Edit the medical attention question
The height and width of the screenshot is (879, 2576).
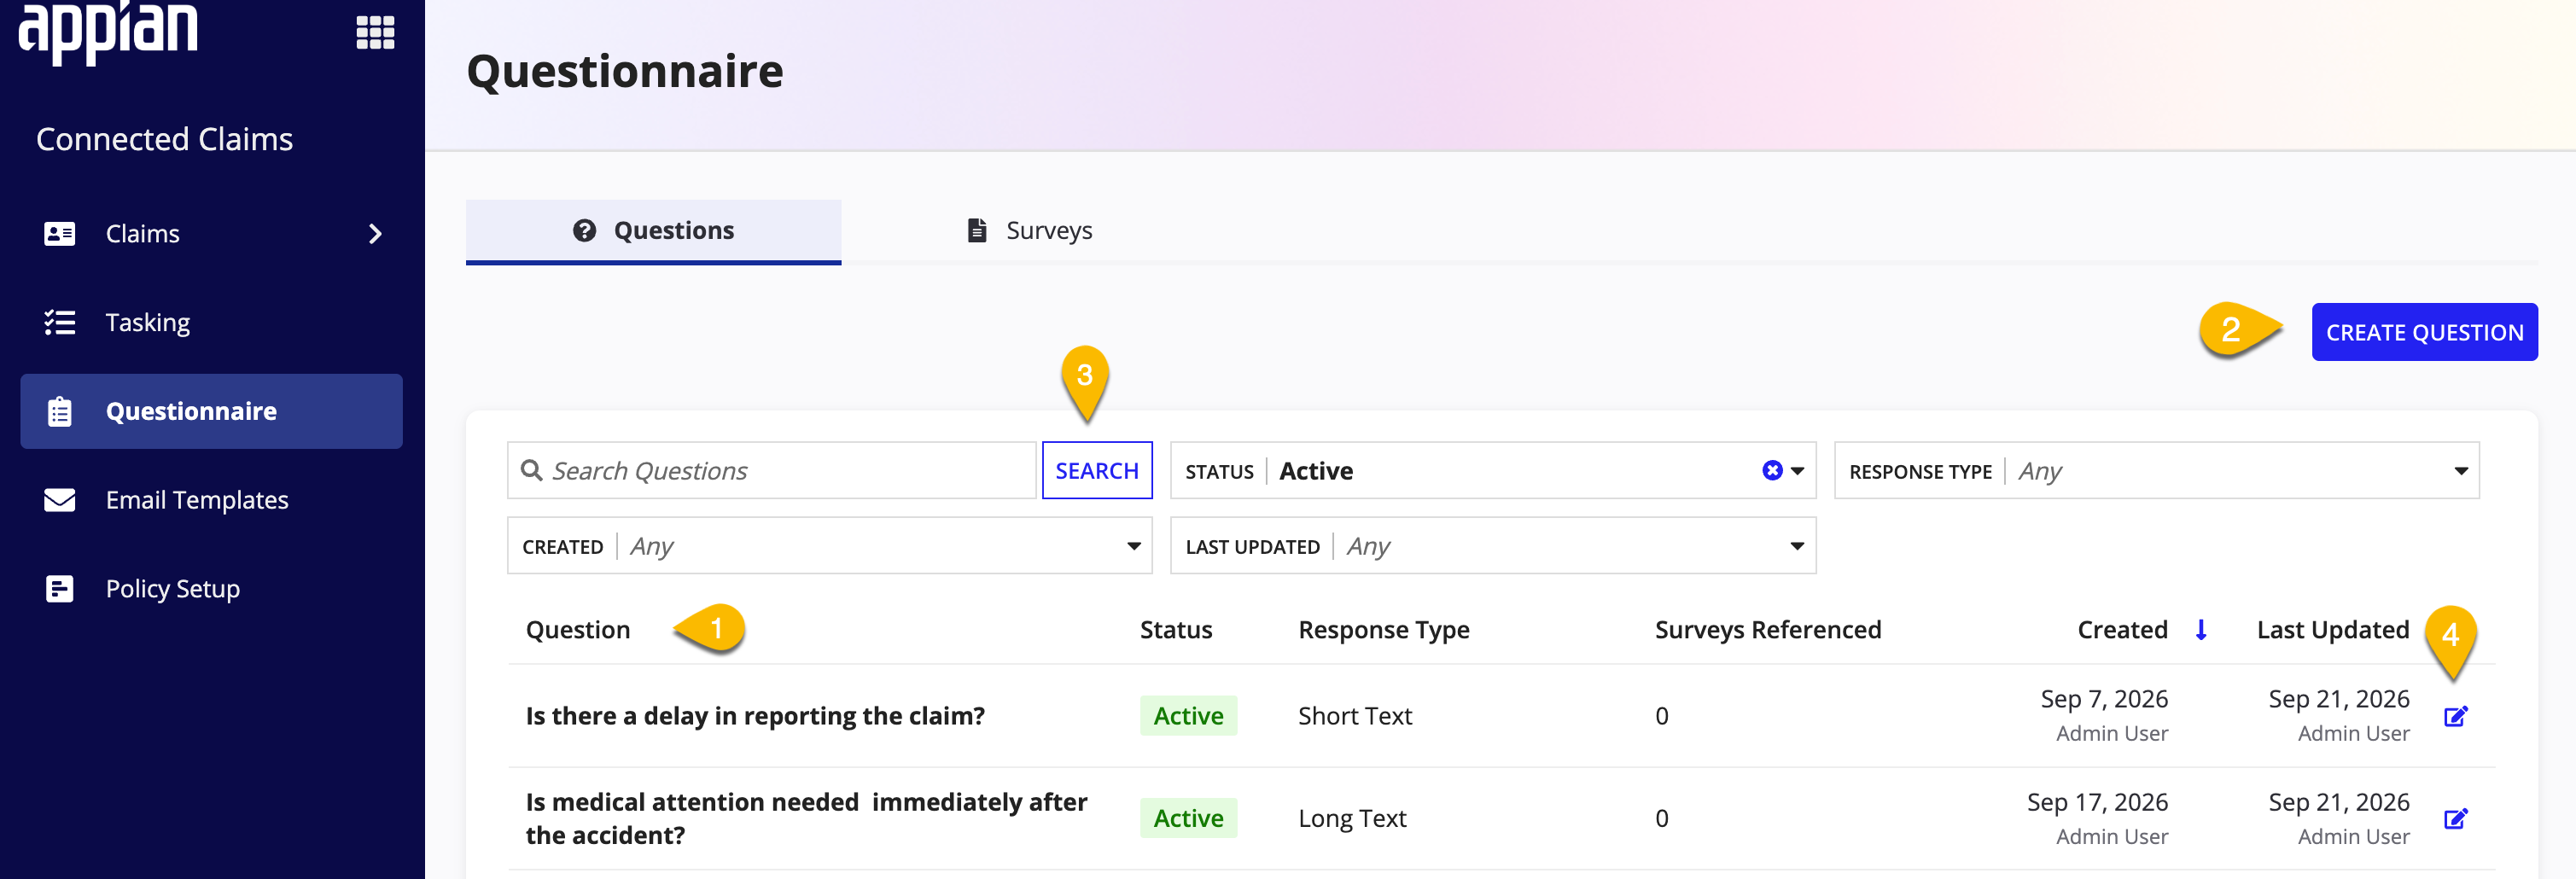click(2456, 819)
